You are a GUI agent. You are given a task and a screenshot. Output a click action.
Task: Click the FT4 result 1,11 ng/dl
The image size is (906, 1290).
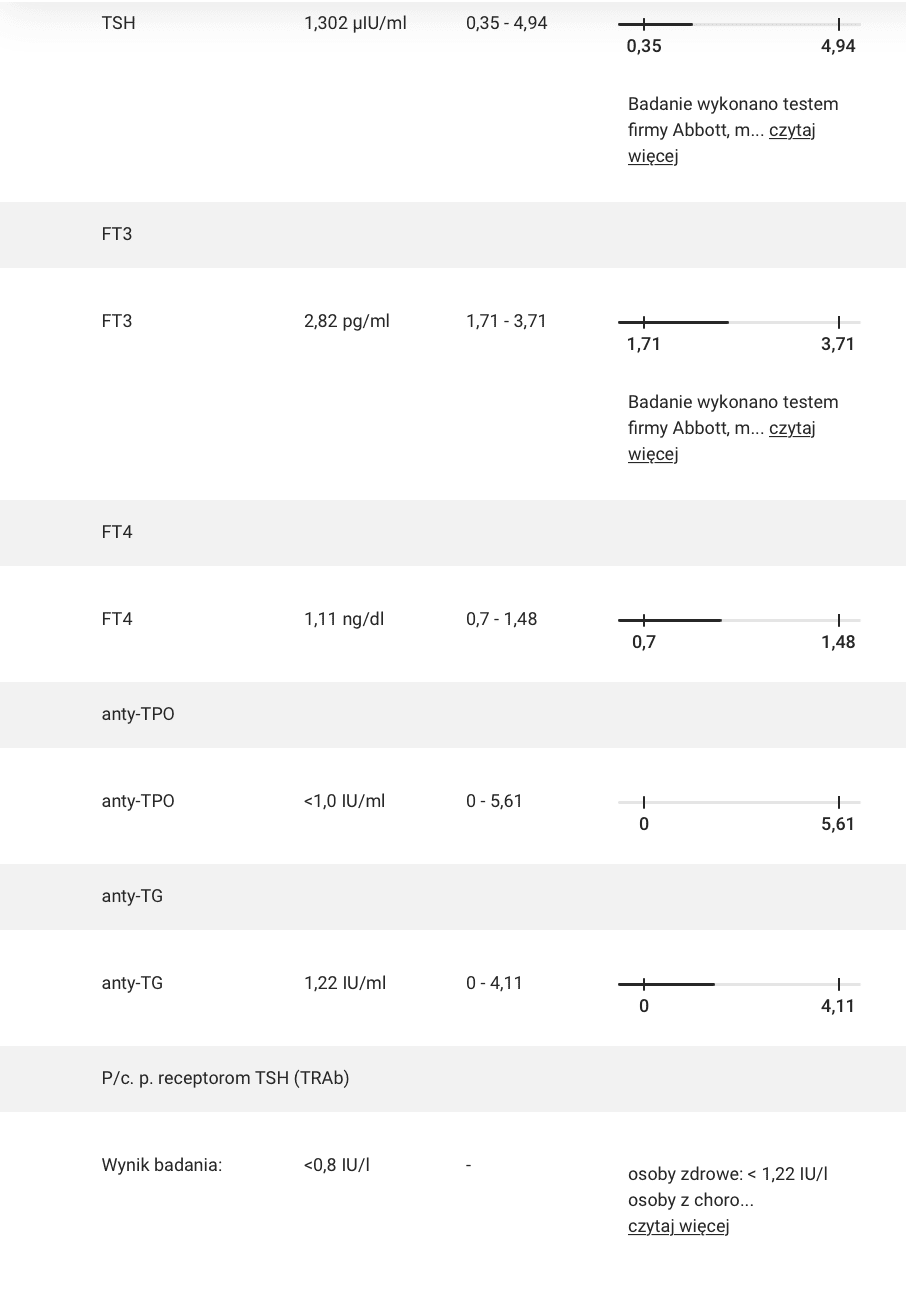(x=344, y=619)
